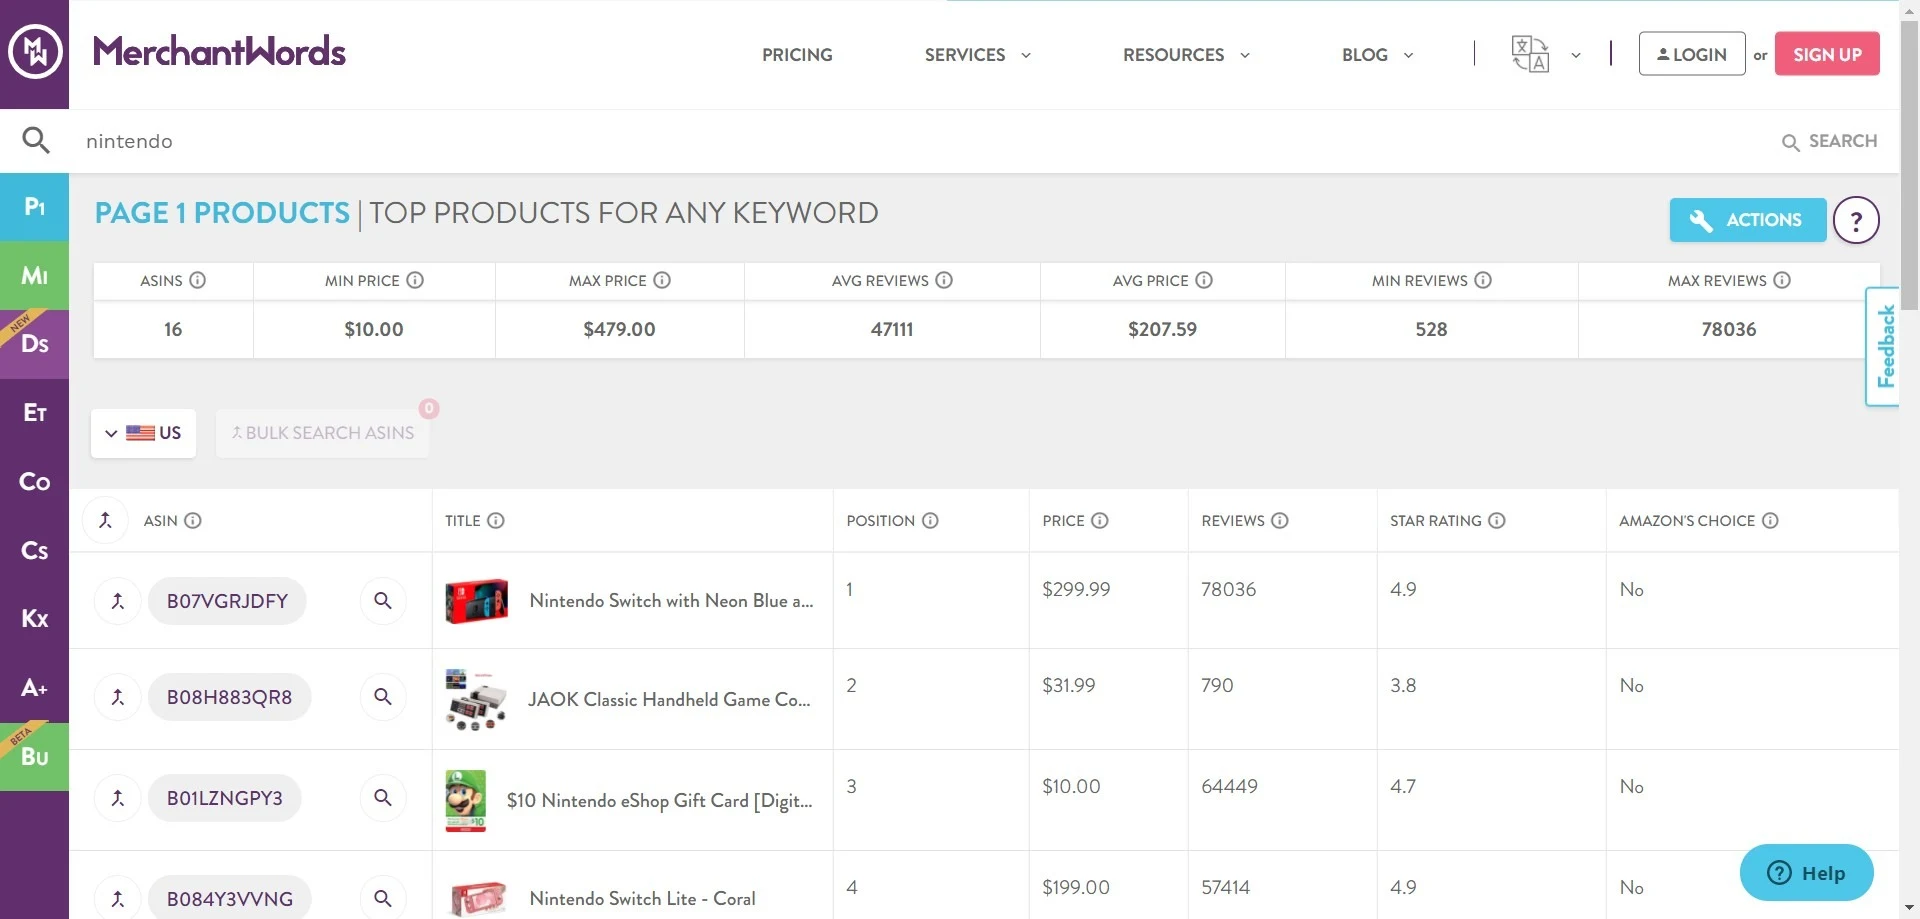Image resolution: width=1920 pixels, height=919 pixels.
Task: Click the translate language icon
Action: 1530,54
